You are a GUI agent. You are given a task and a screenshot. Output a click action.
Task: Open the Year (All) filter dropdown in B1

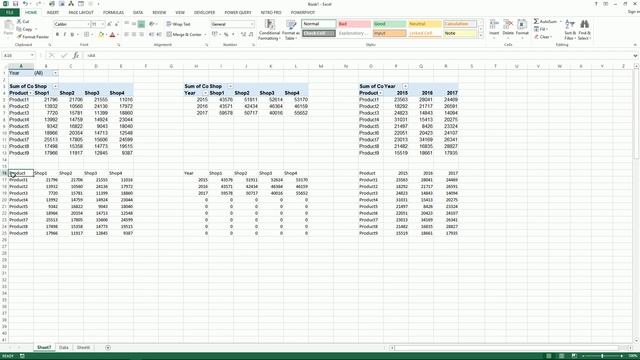coord(55,73)
